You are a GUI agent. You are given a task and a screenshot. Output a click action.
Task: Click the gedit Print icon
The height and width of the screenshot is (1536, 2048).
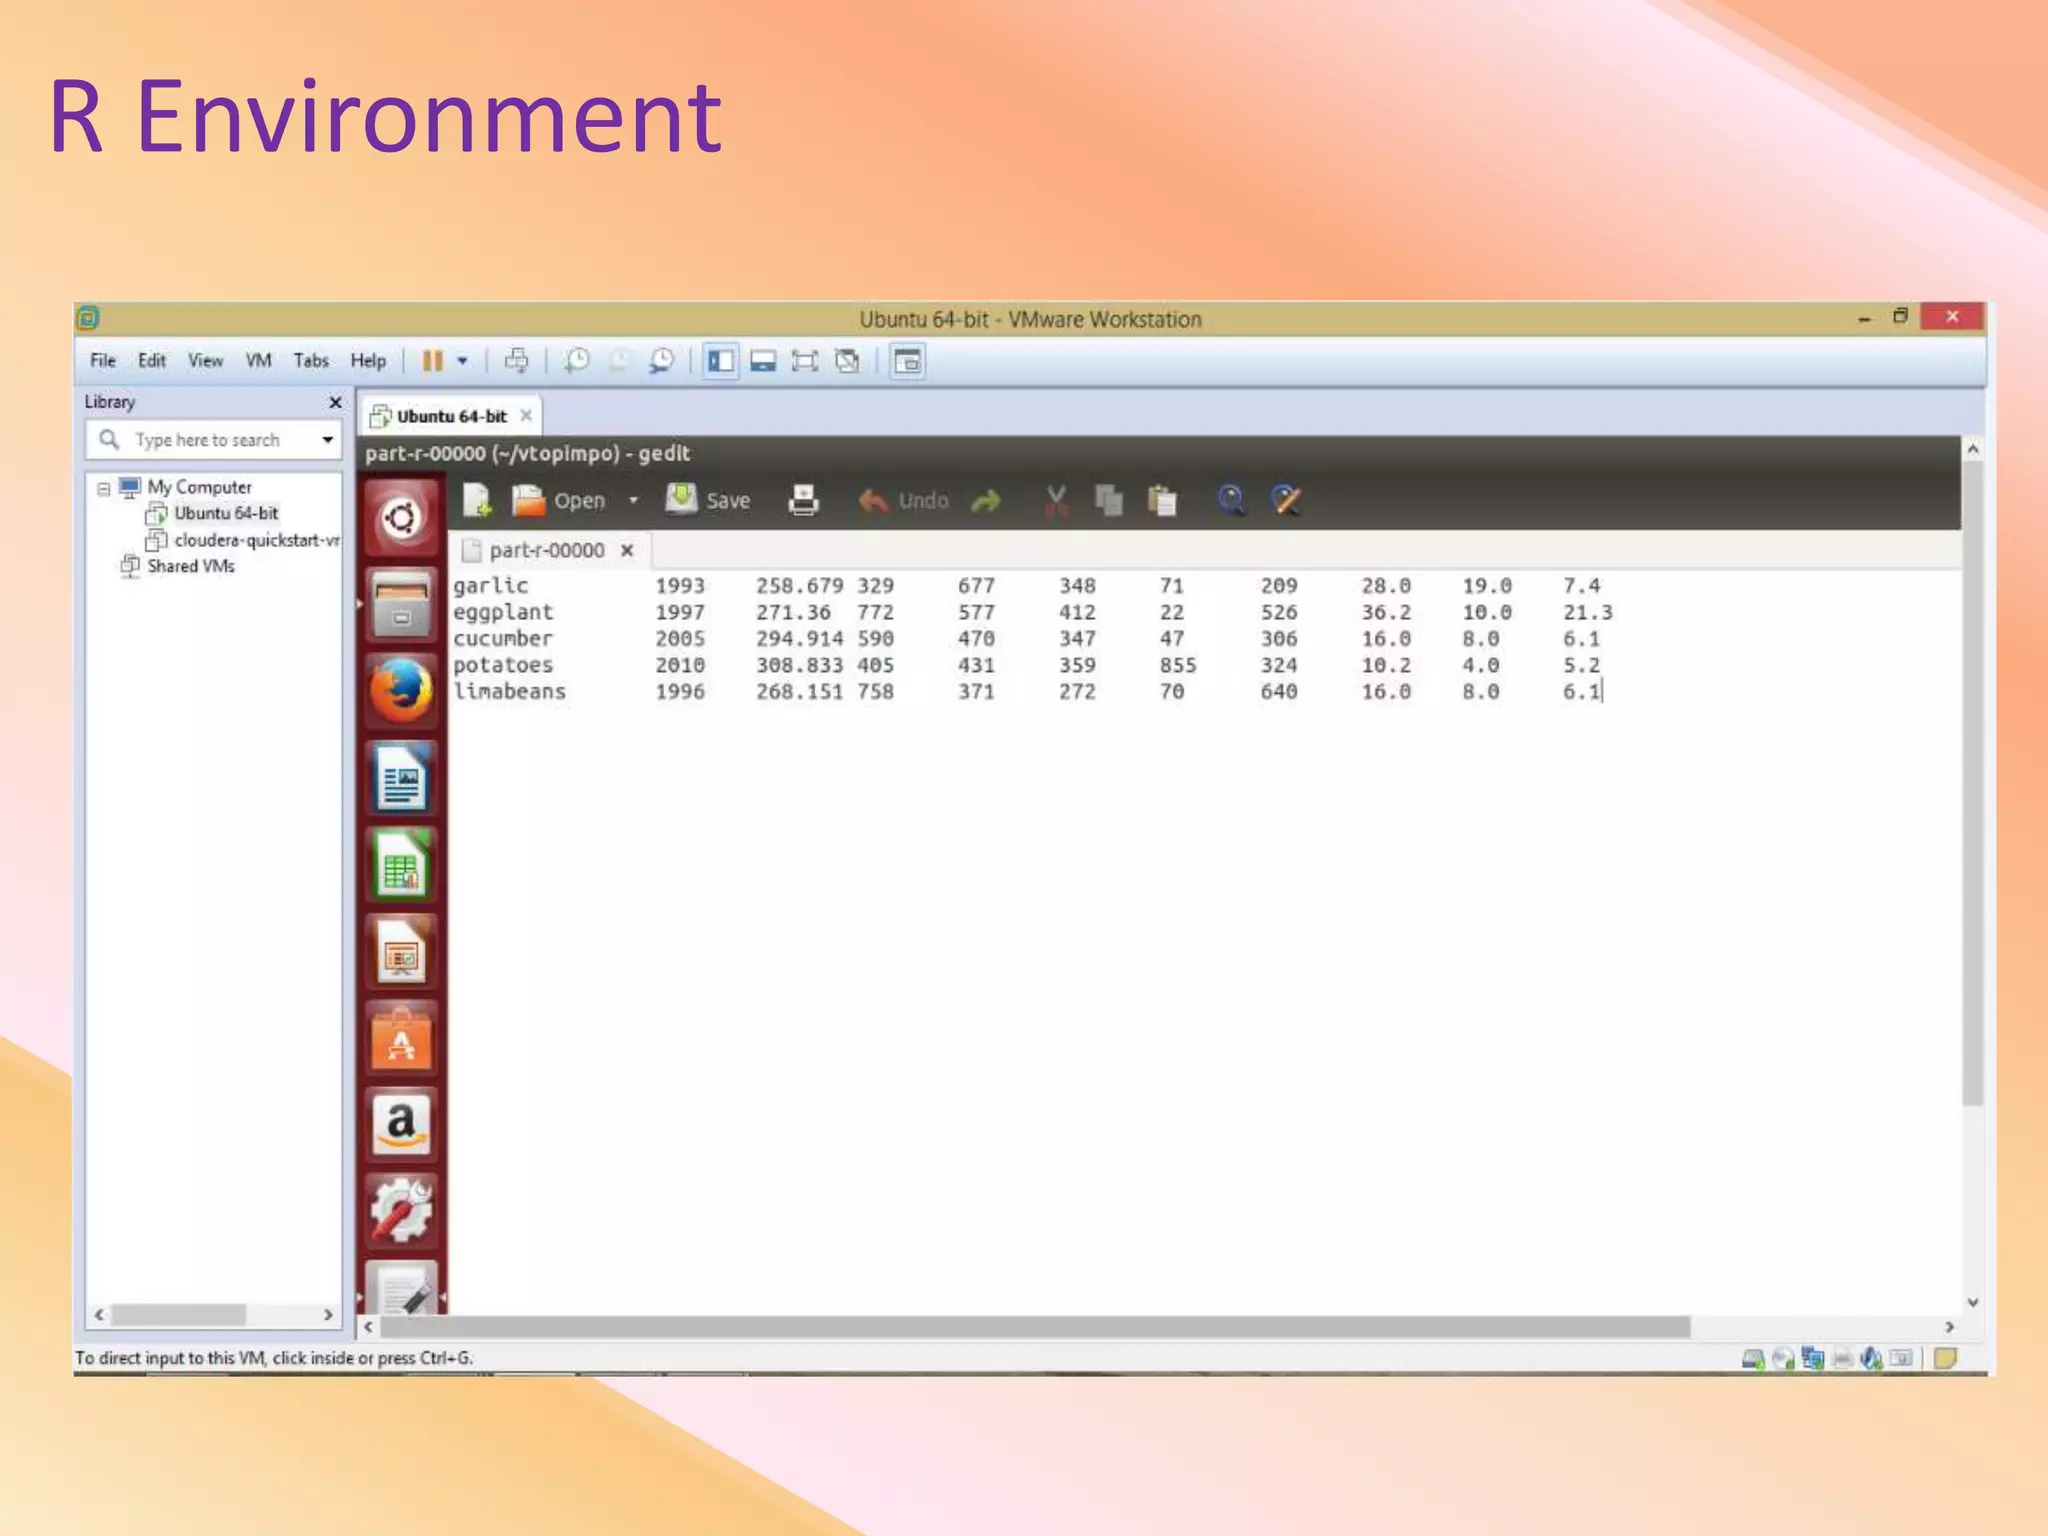pyautogui.click(x=803, y=500)
